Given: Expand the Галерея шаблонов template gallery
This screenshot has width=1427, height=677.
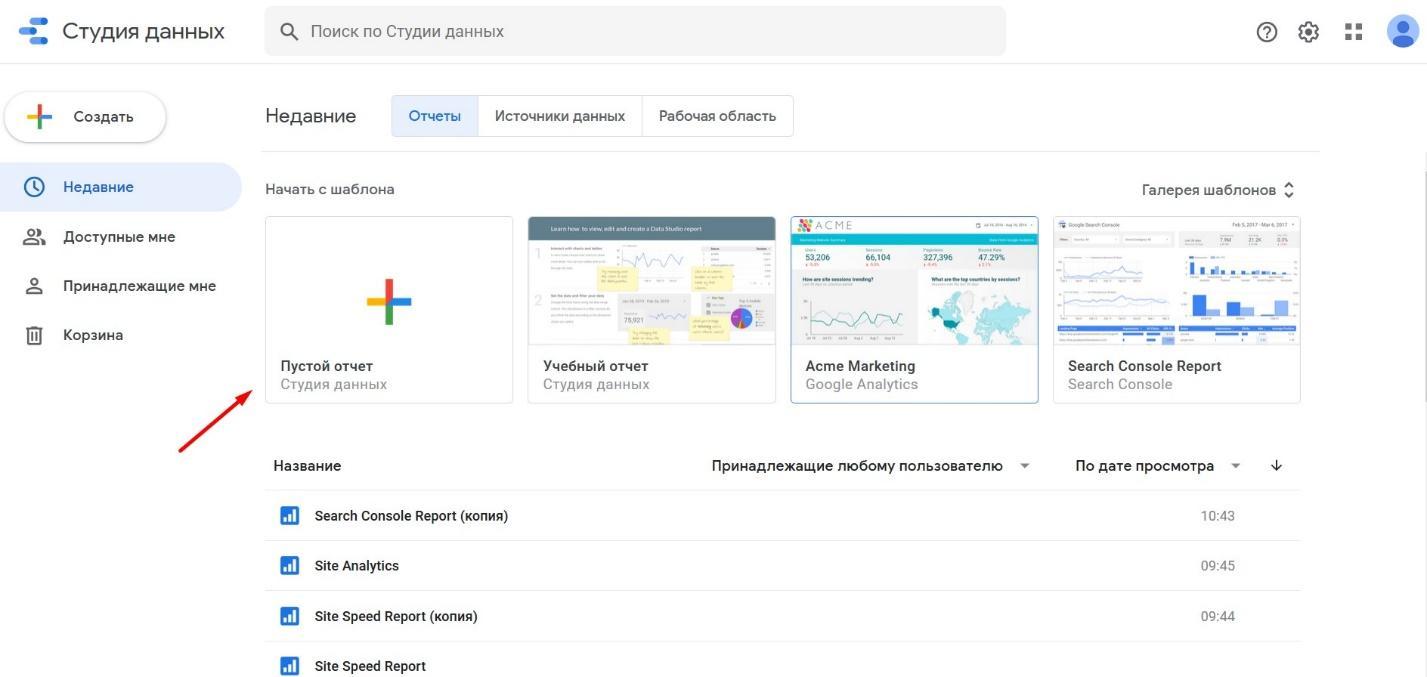Looking at the screenshot, I should pyautogui.click(x=1218, y=190).
